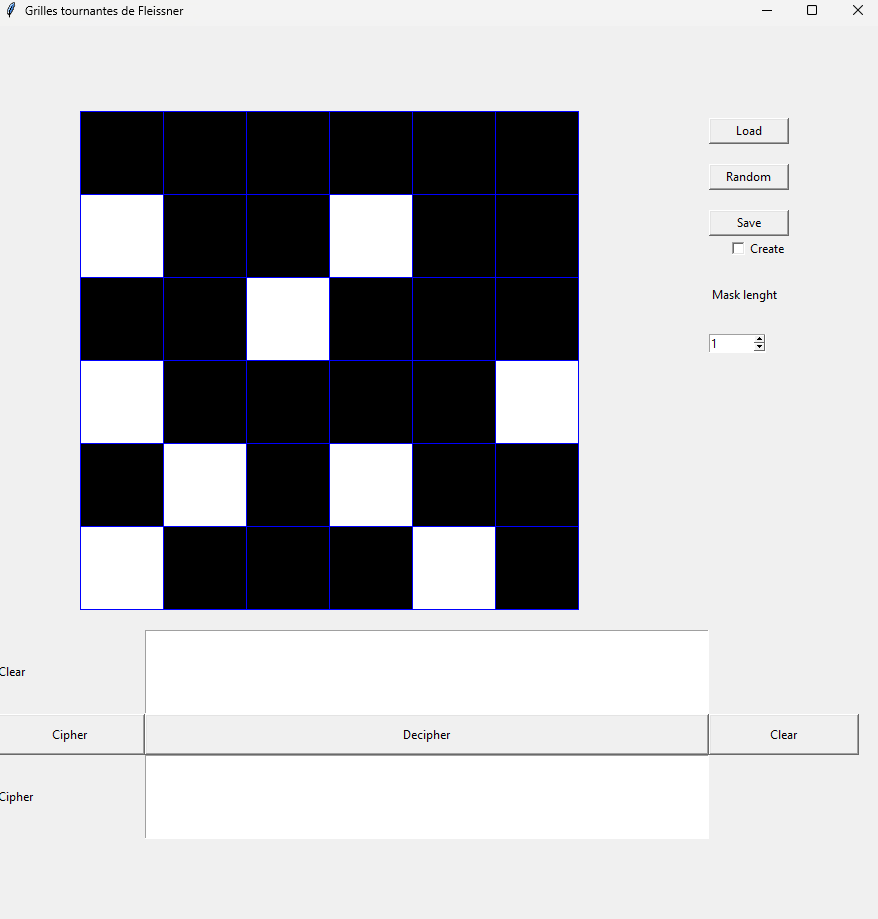This screenshot has height=919, width=878.
Task: Click the Decipher button
Action: [x=426, y=735]
